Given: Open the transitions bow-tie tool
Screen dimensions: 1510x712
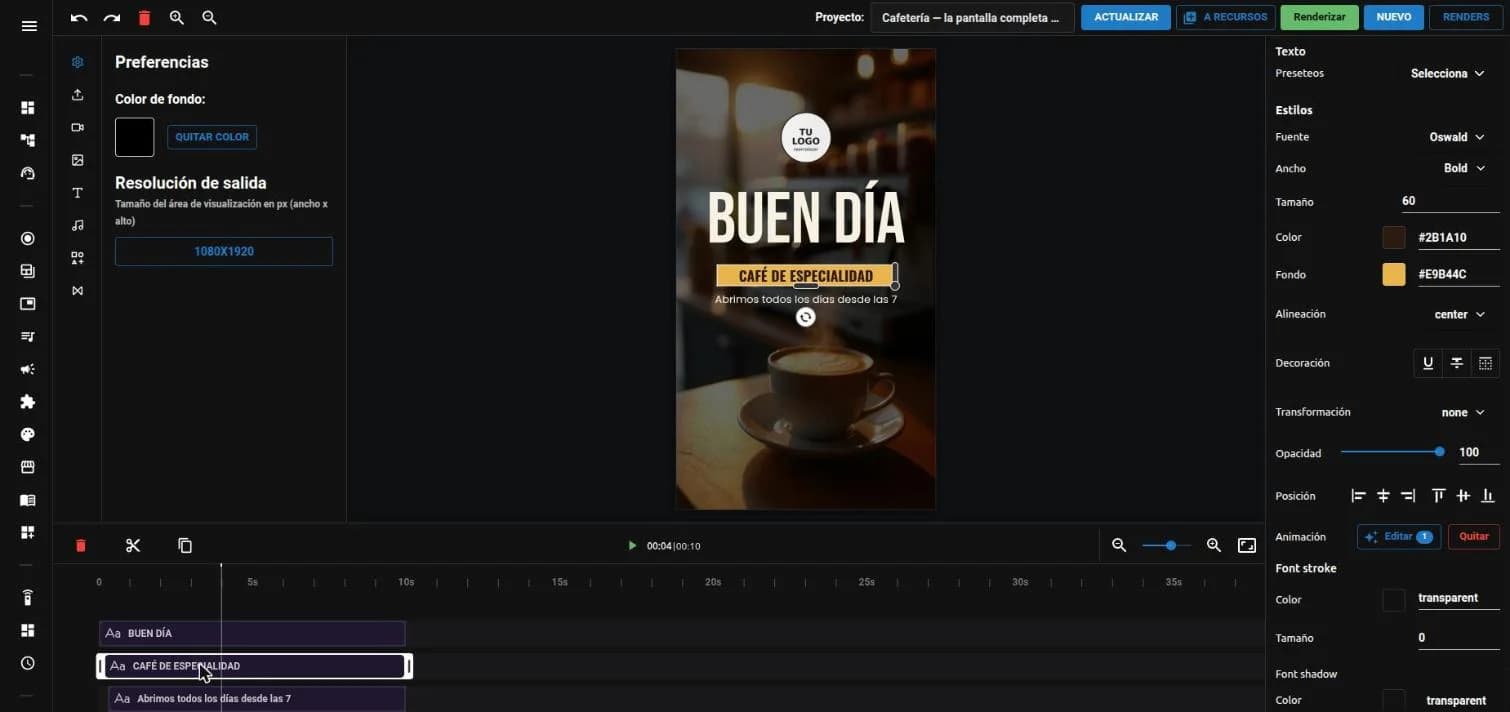Looking at the screenshot, I should (78, 291).
